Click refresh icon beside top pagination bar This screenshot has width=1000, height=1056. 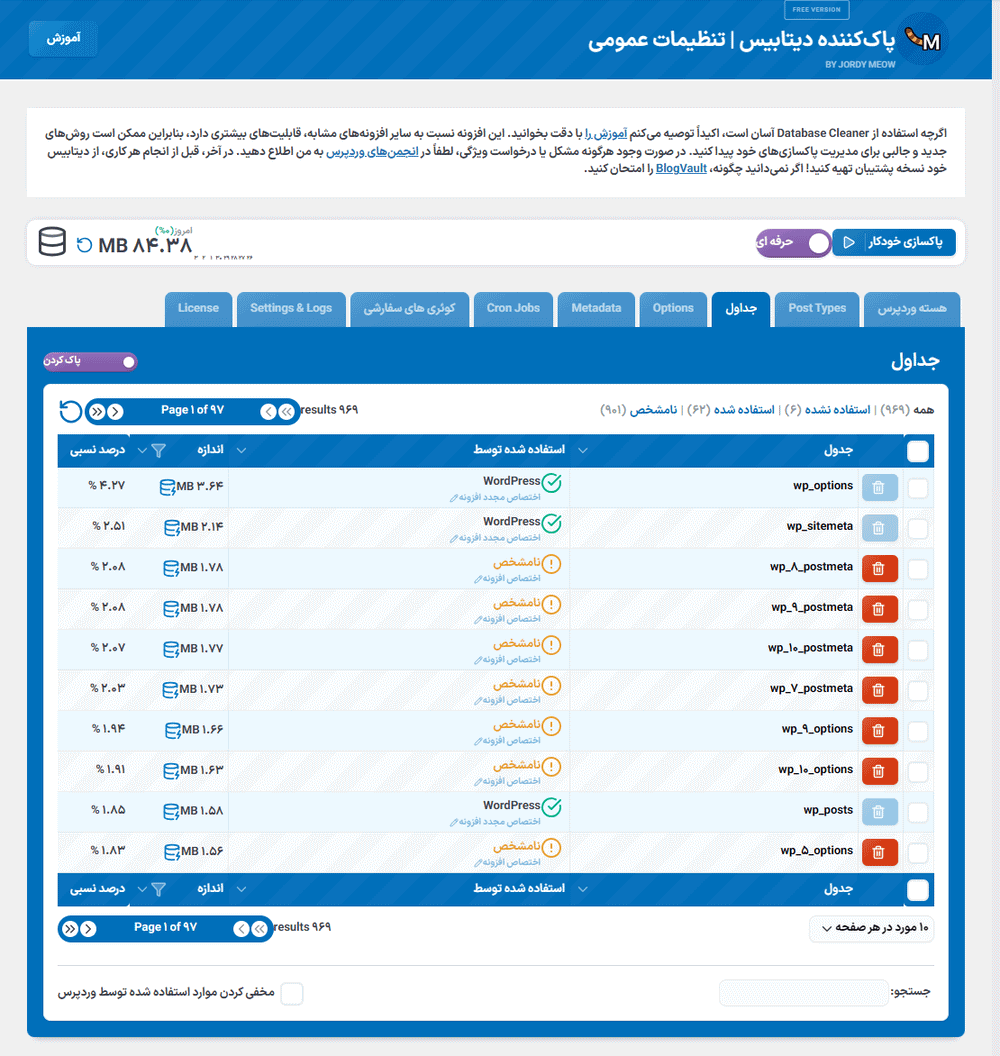tap(70, 411)
